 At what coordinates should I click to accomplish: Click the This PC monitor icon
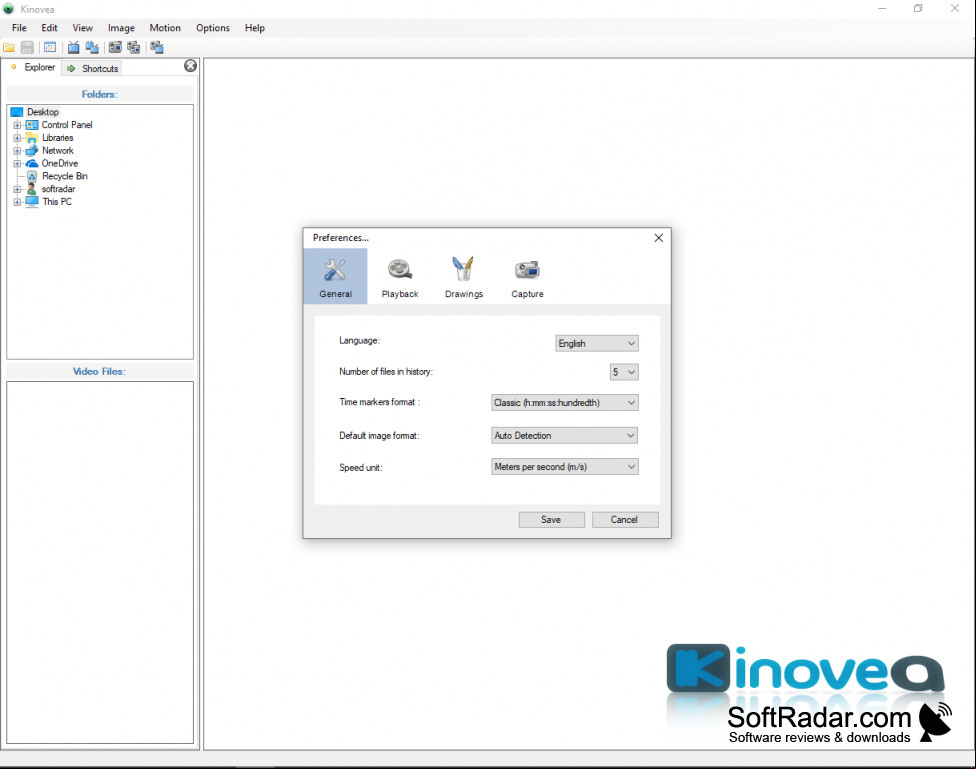pos(32,202)
